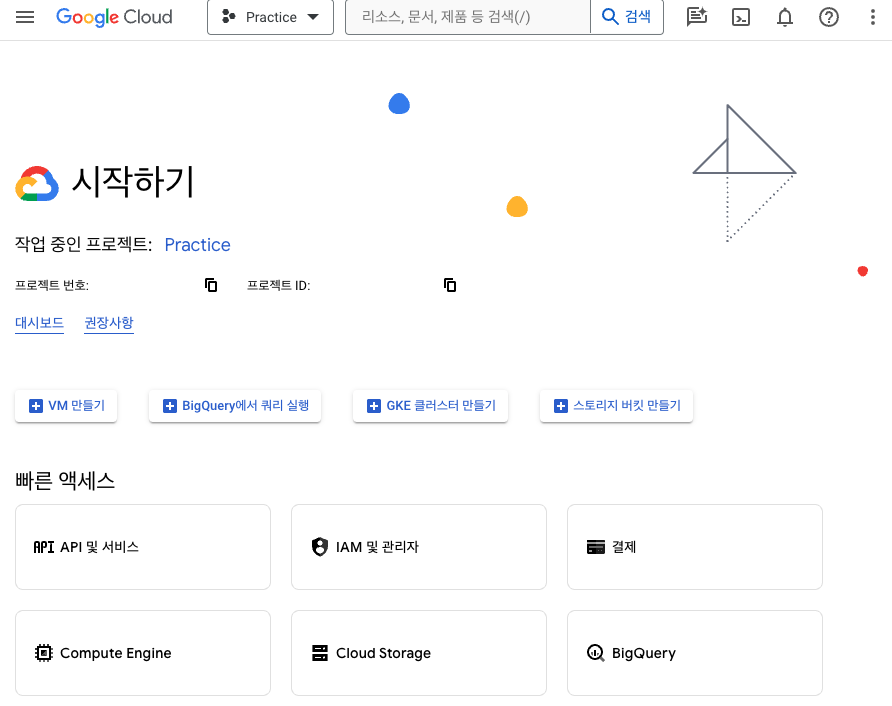Screen dimensions: 892x706
Task: Click the cloud logo beside 시작하기
Action: [x=37, y=184]
